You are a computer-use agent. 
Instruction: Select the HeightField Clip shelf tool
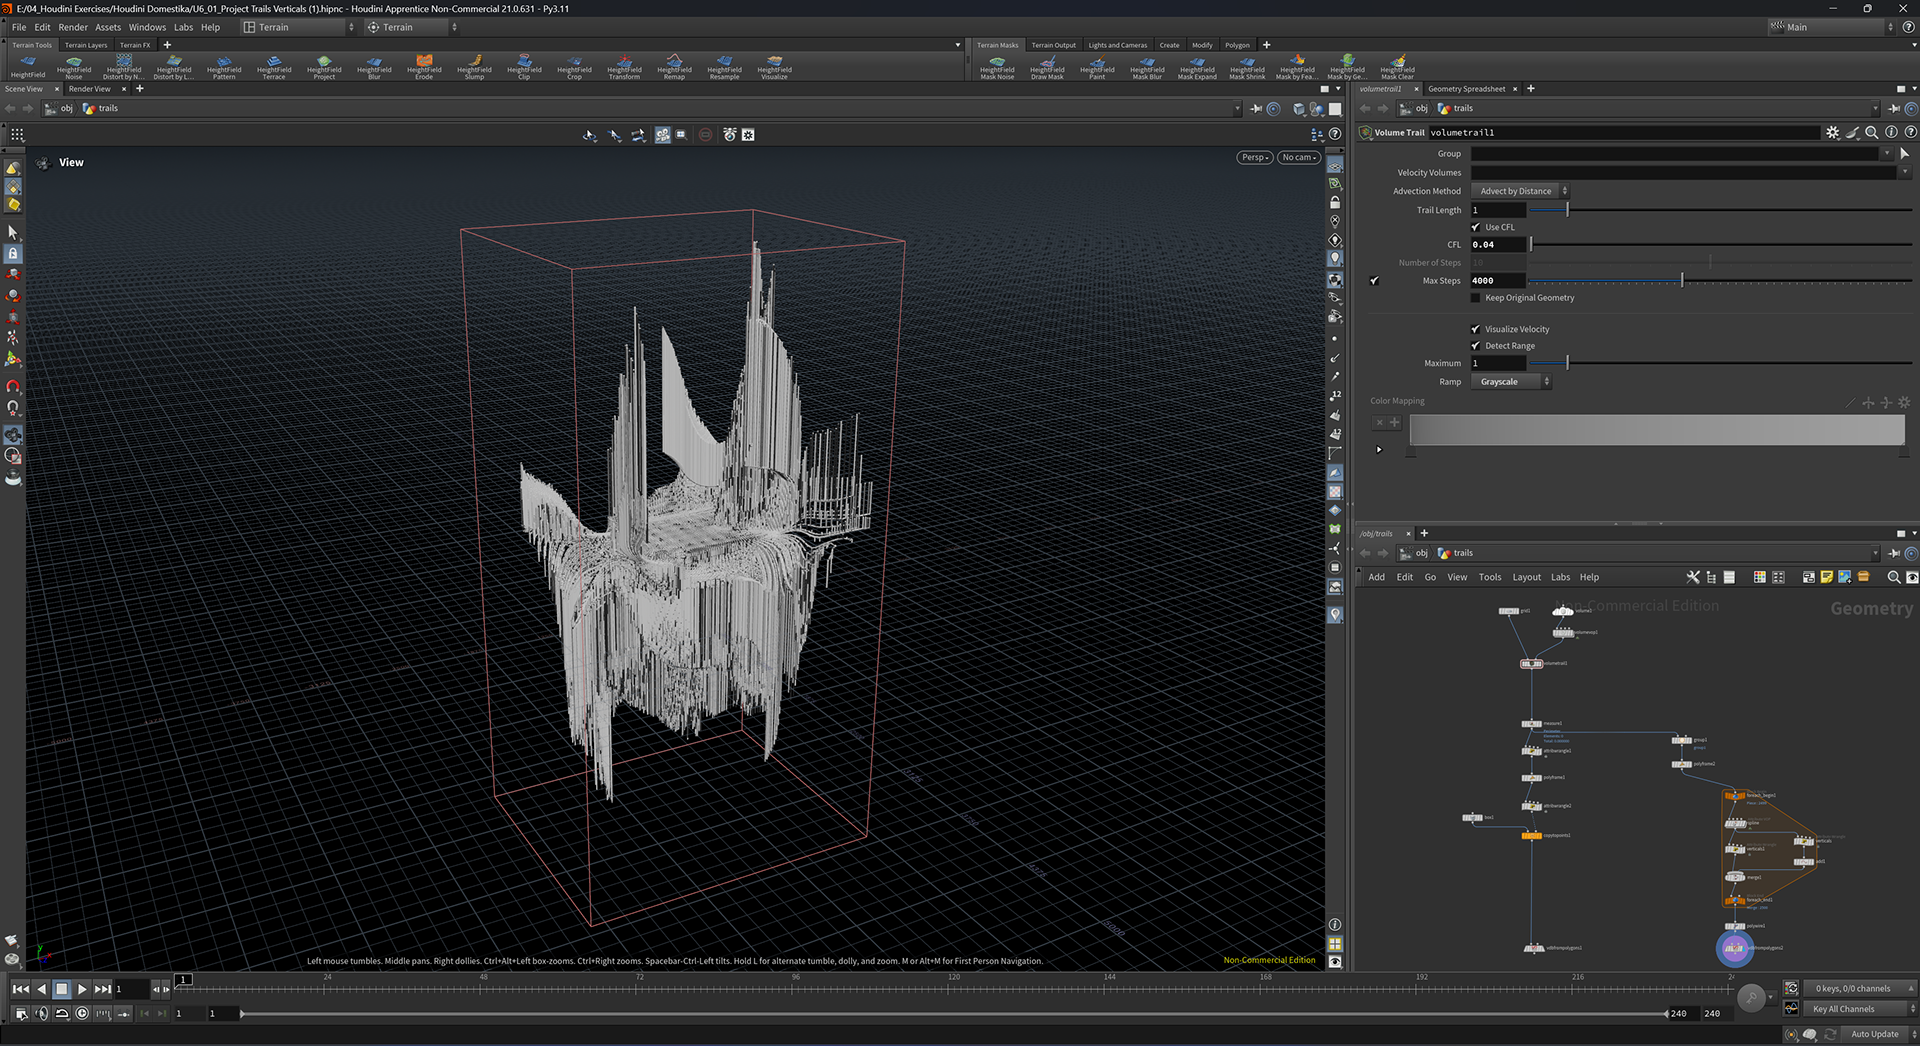(524, 67)
